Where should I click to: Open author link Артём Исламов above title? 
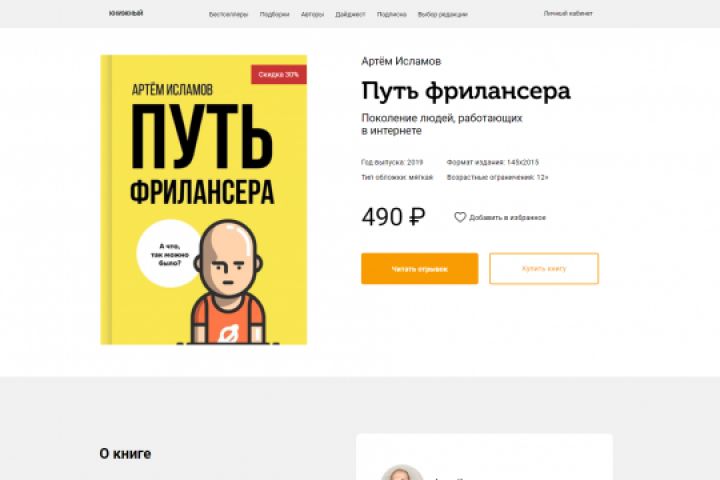(401, 61)
